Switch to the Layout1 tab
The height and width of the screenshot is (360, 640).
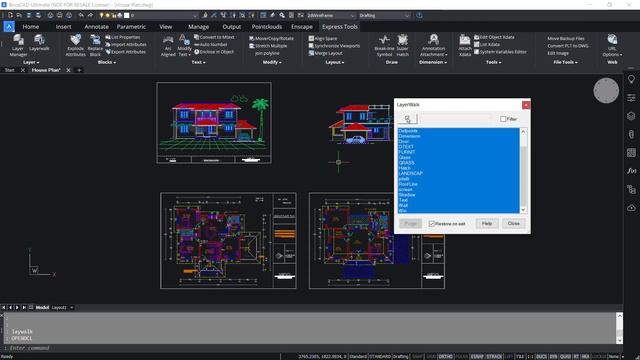(x=59, y=308)
